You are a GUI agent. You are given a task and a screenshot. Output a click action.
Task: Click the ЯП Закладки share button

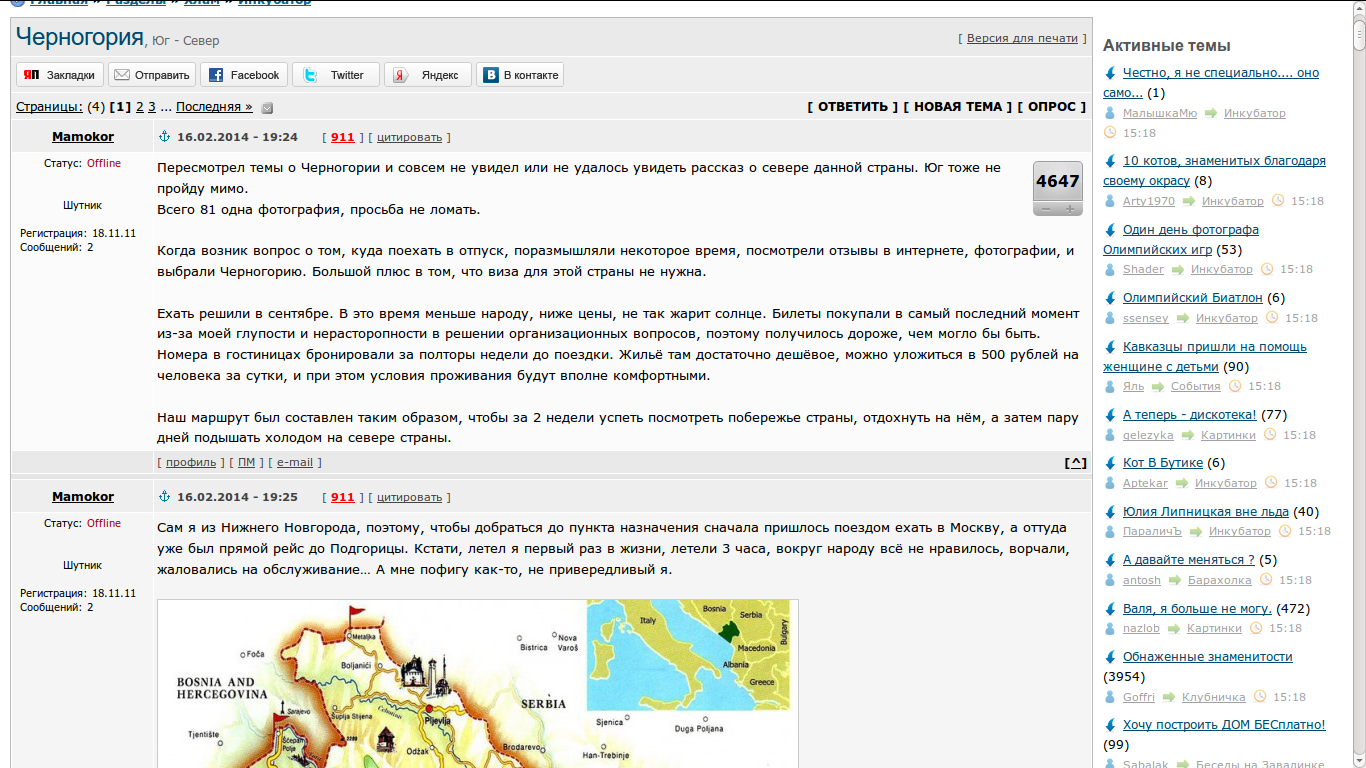(x=60, y=75)
